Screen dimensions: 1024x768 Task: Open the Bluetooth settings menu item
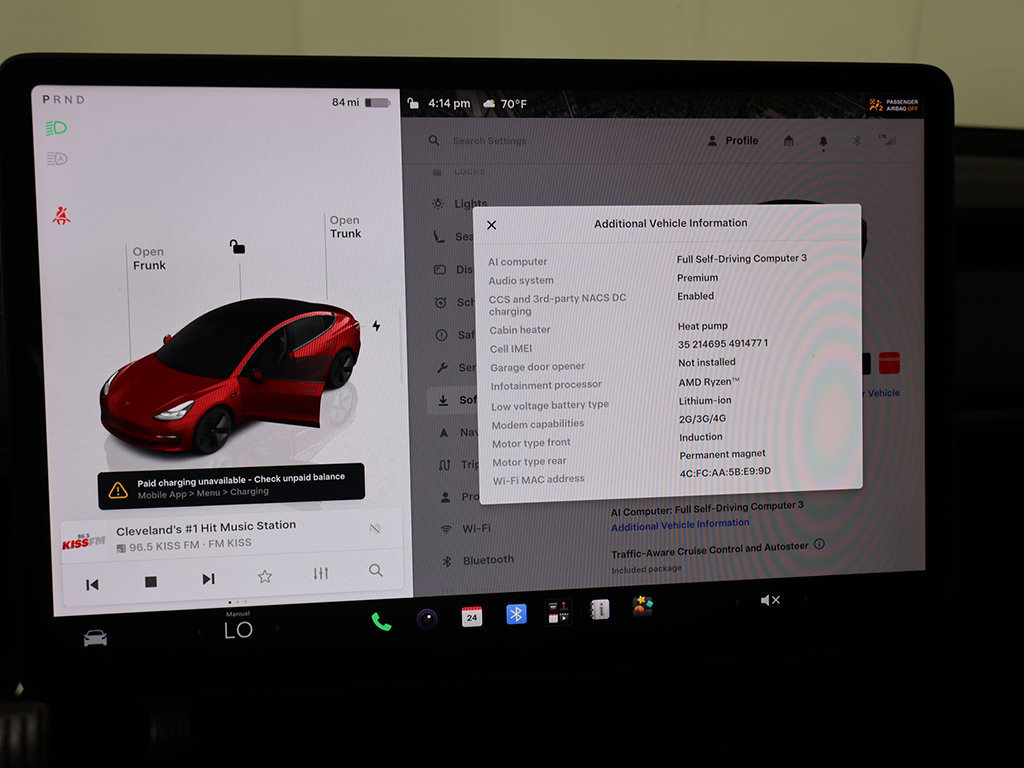point(479,560)
